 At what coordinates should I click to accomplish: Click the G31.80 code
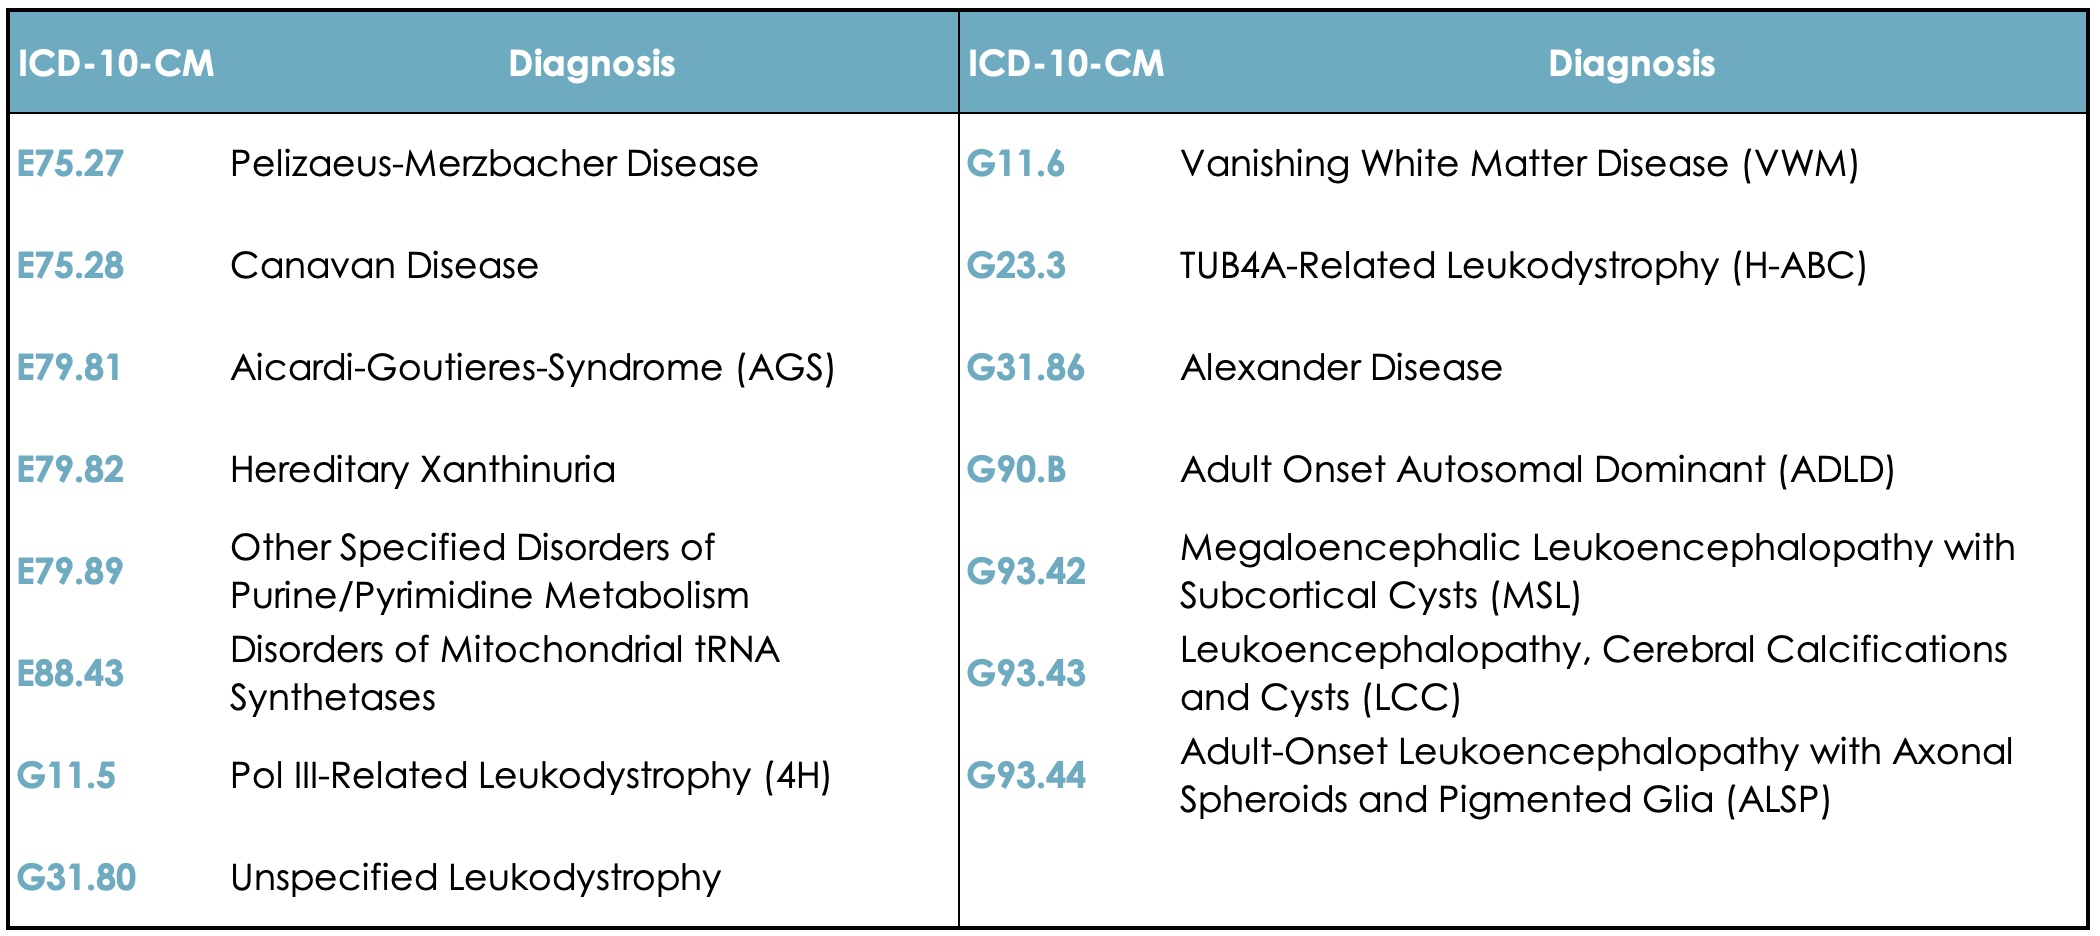[76, 877]
